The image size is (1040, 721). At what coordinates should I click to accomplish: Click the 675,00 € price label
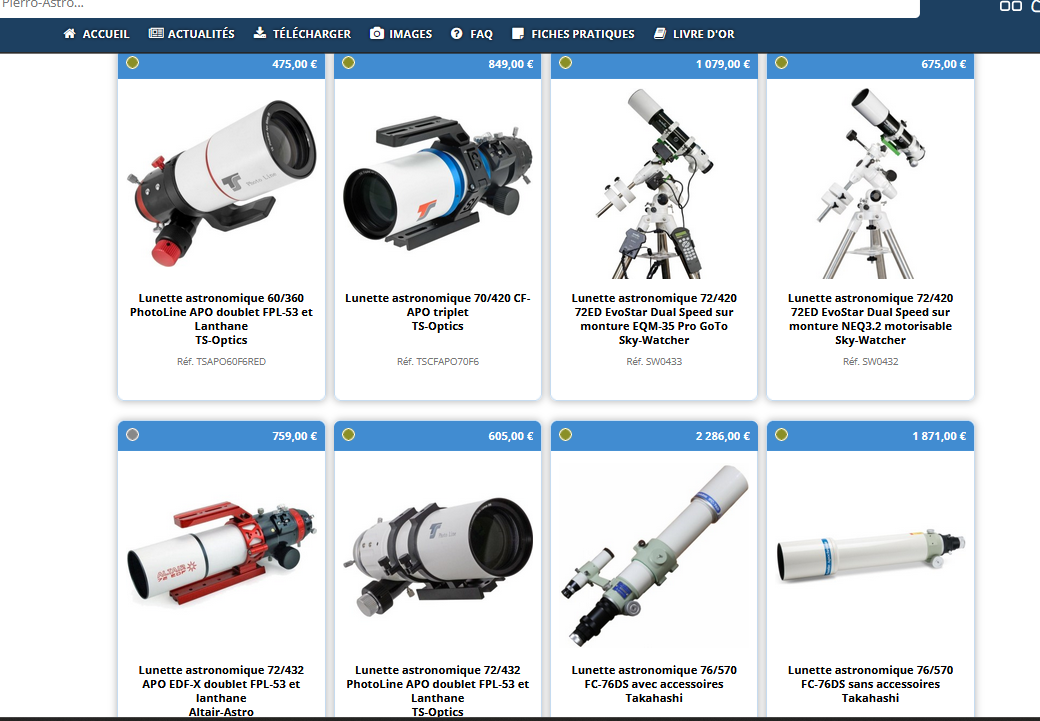tap(943, 64)
